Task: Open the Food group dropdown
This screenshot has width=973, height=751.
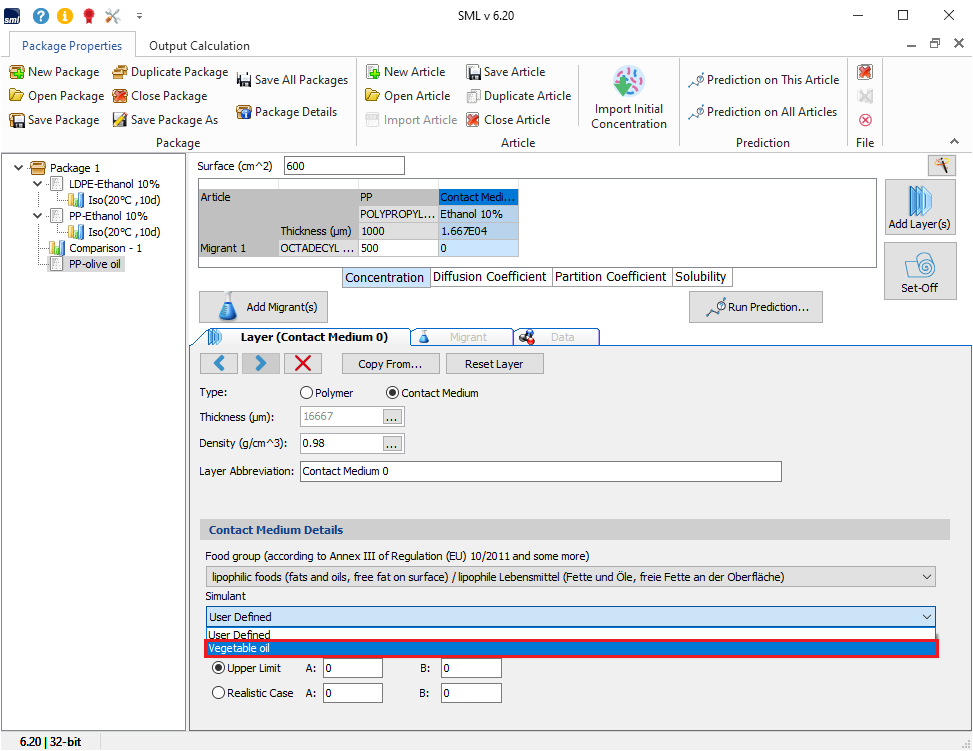Action: (570, 577)
